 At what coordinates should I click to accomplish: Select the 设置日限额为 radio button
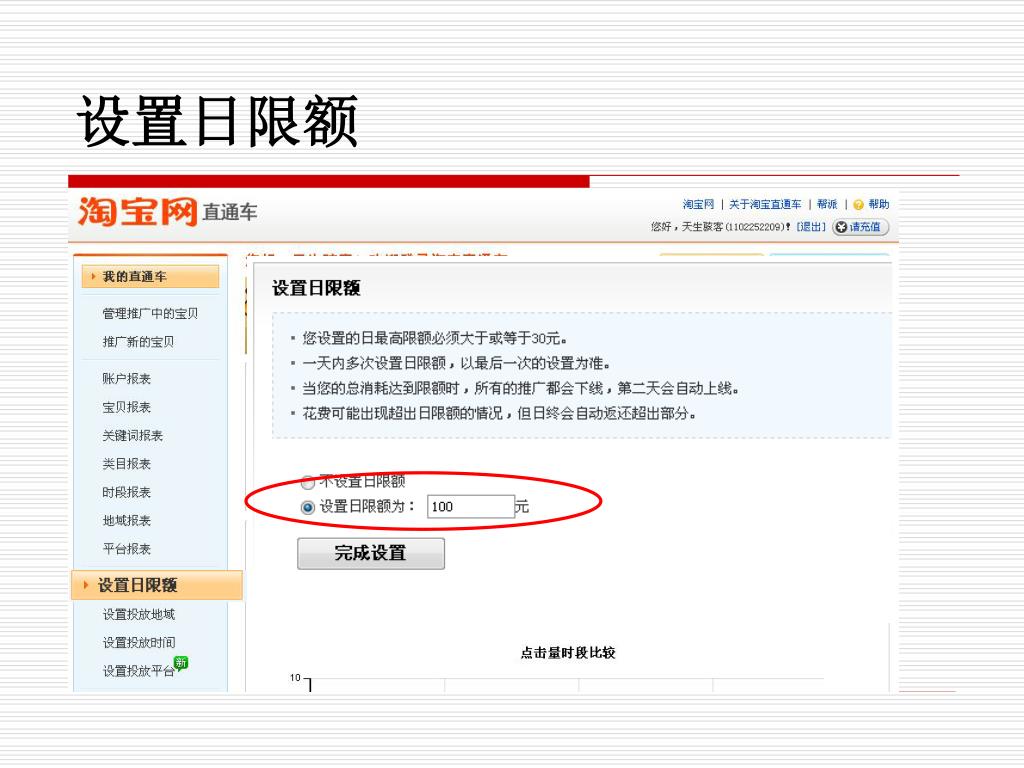click(x=308, y=507)
